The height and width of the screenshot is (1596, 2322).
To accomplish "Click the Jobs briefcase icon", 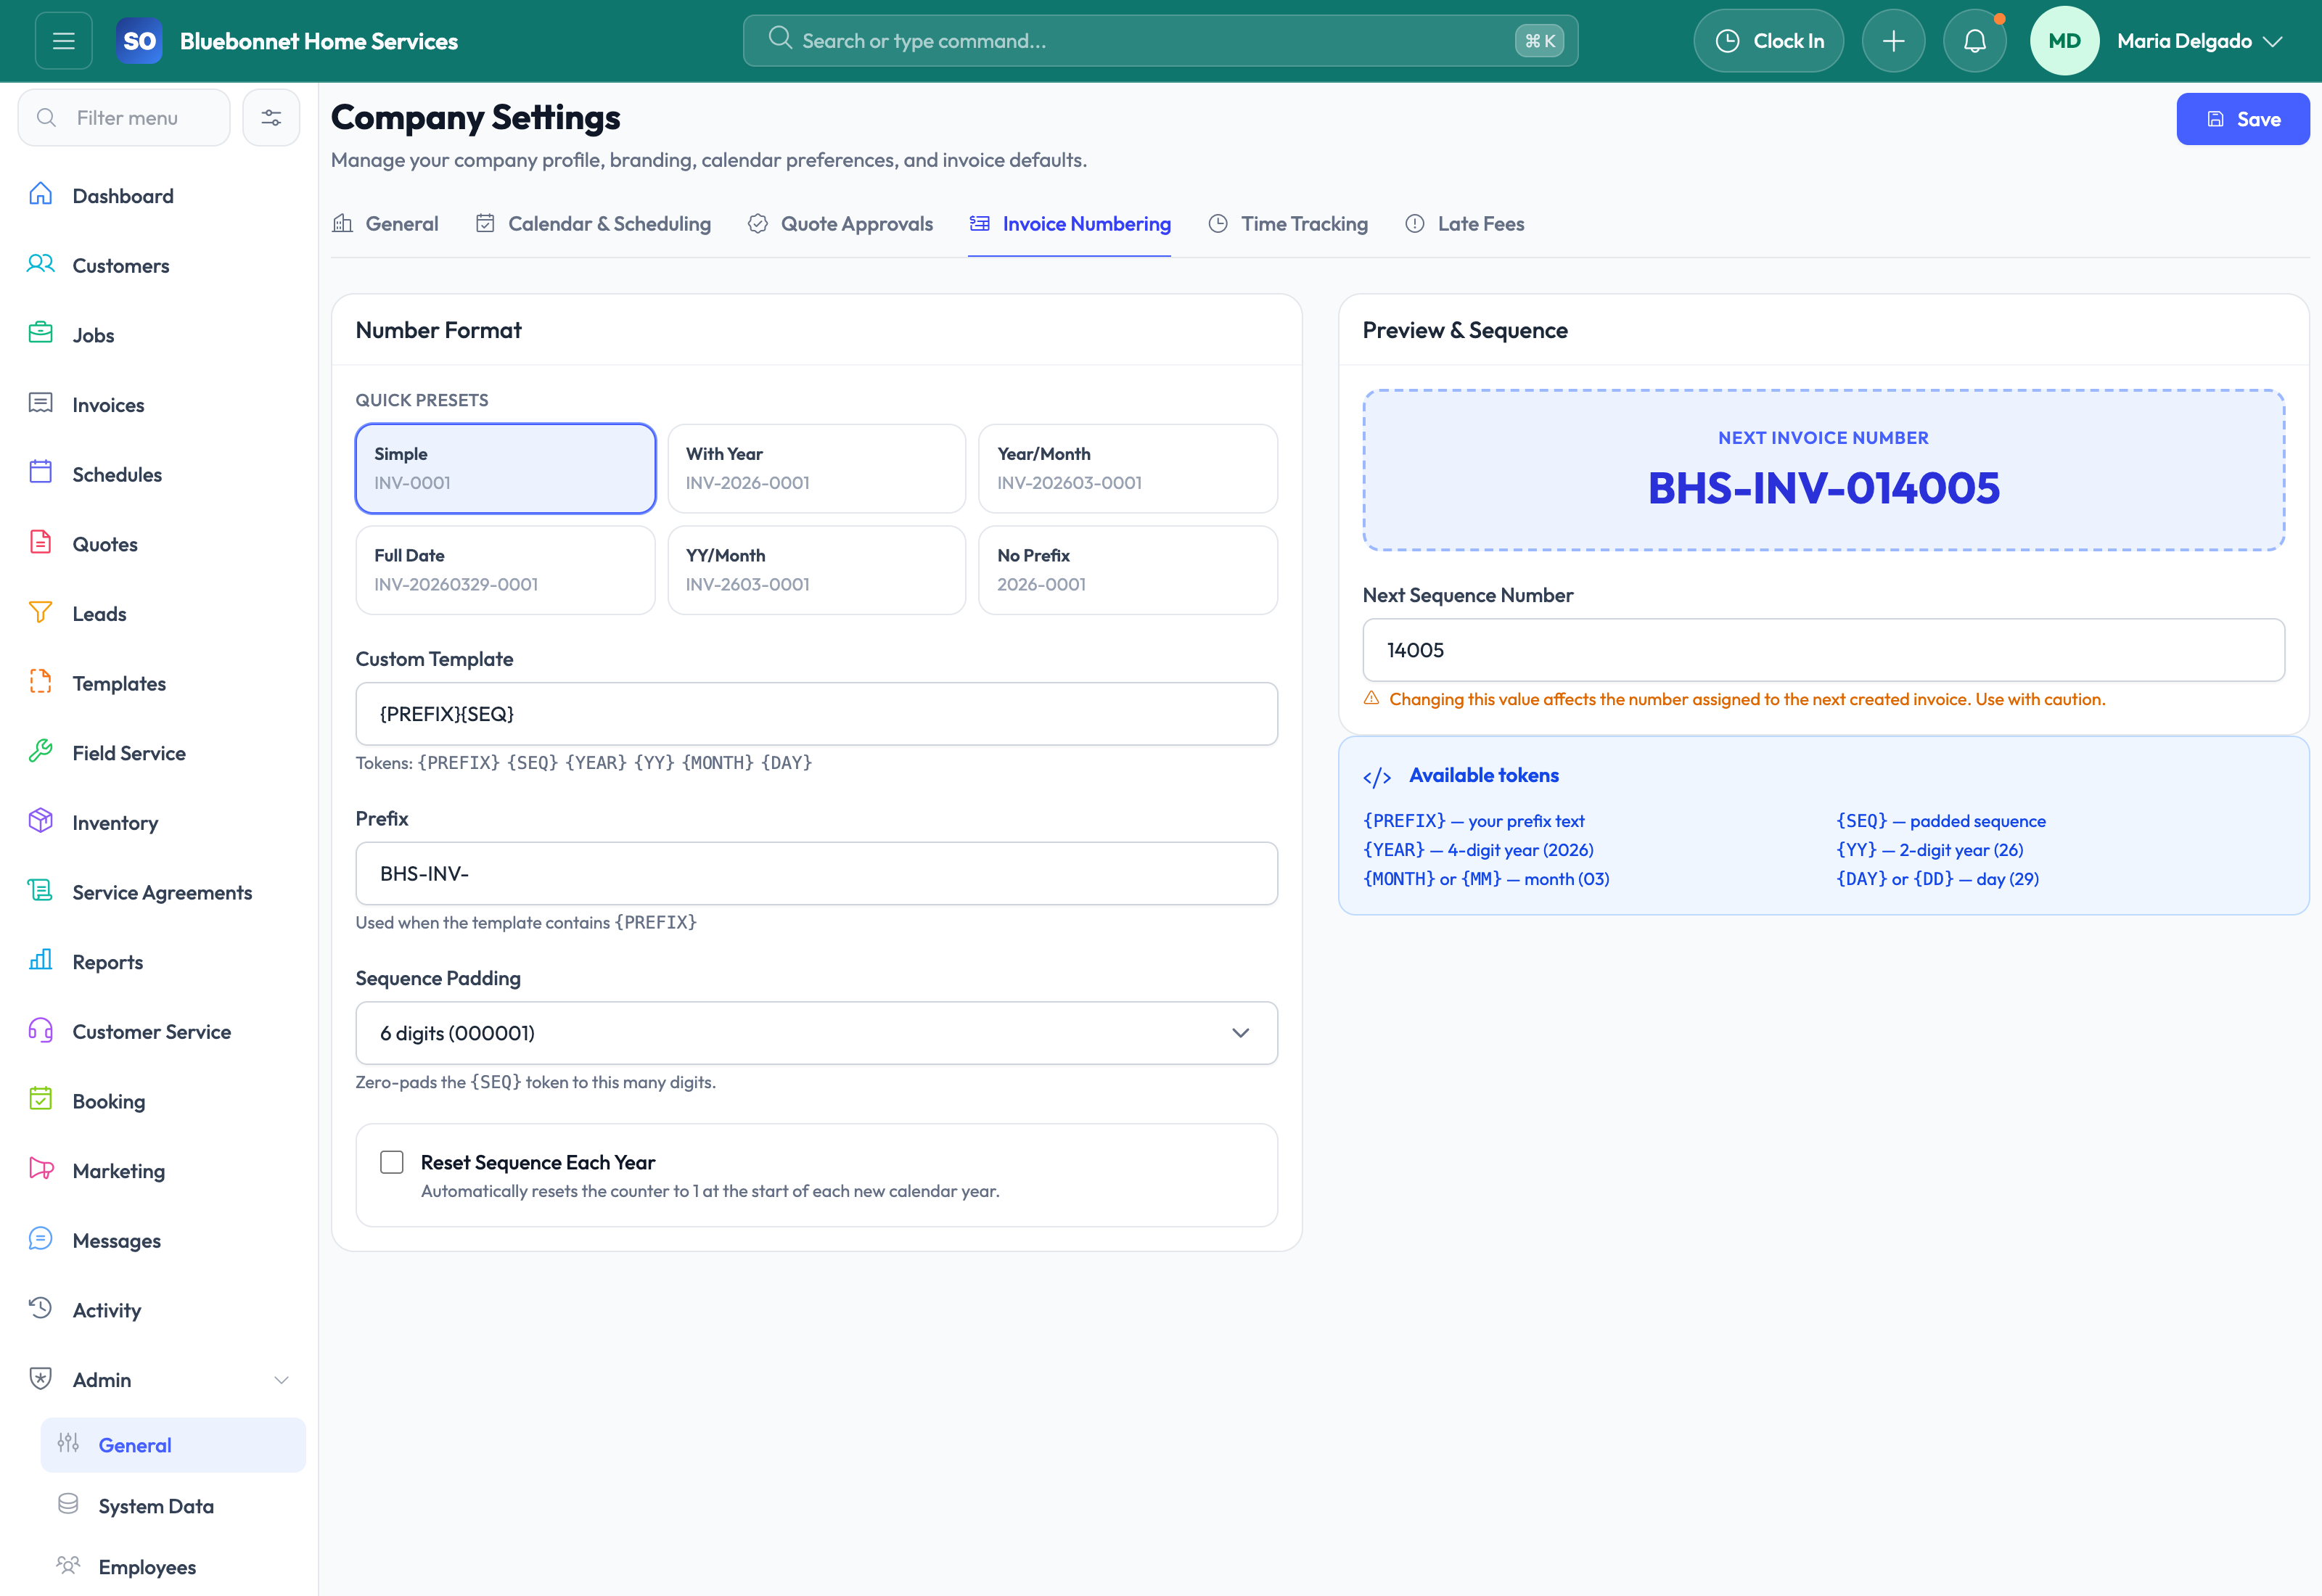I will point(41,334).
